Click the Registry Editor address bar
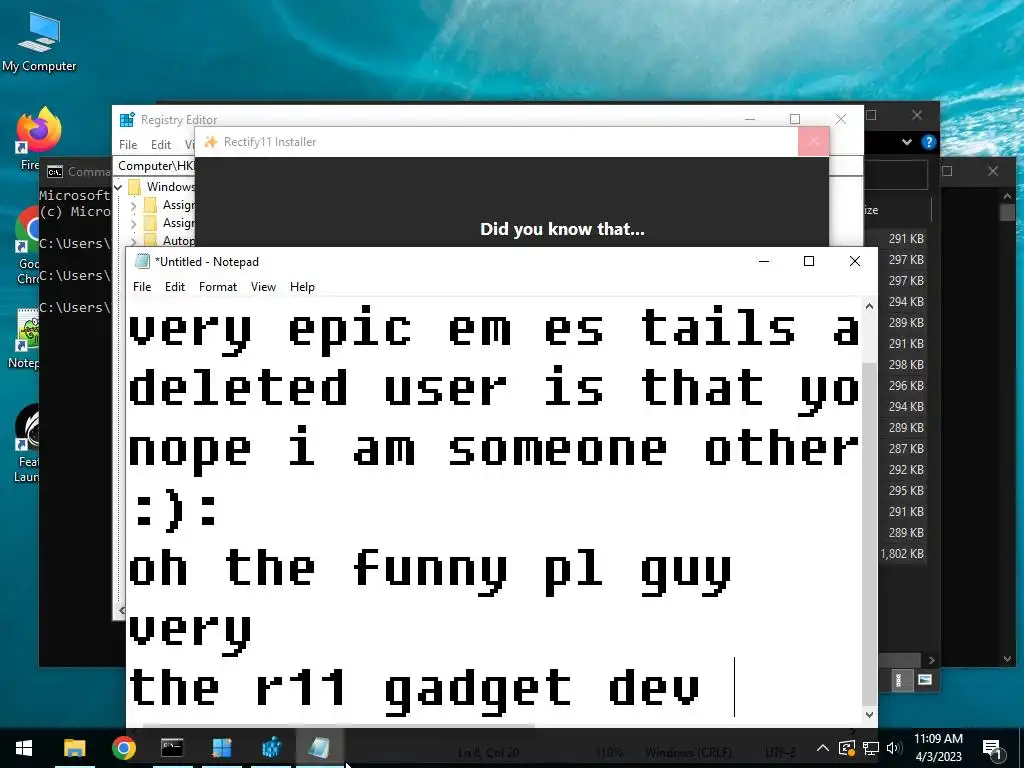This screenshot has width=1024, height=768. (155, 166)
